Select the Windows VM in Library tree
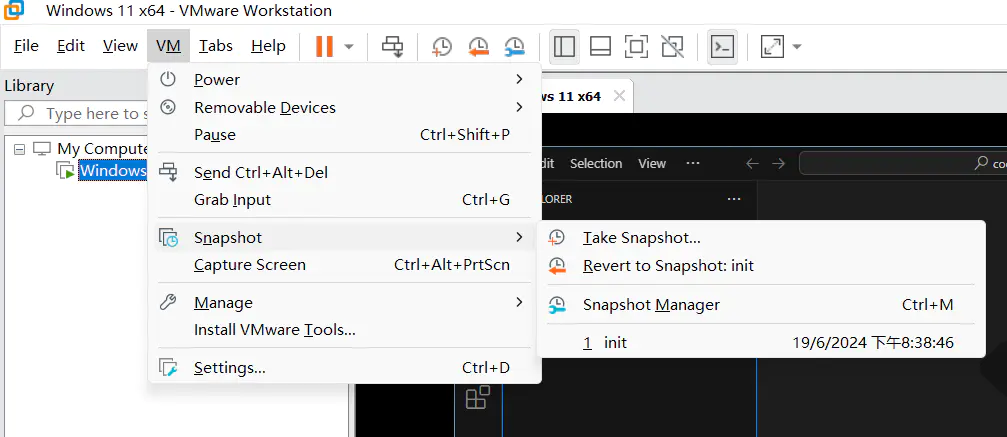The image size is (1007, 437). pyautogui.click(x=113, y=170)
